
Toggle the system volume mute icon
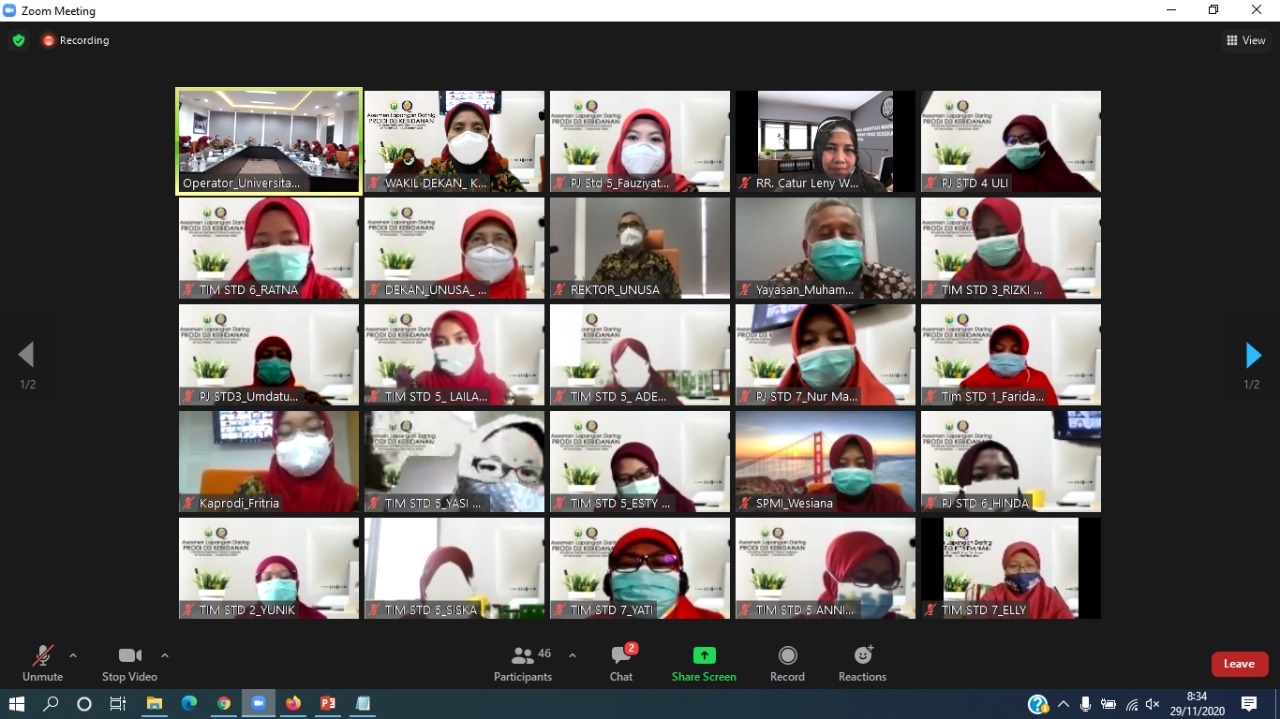1152,704
